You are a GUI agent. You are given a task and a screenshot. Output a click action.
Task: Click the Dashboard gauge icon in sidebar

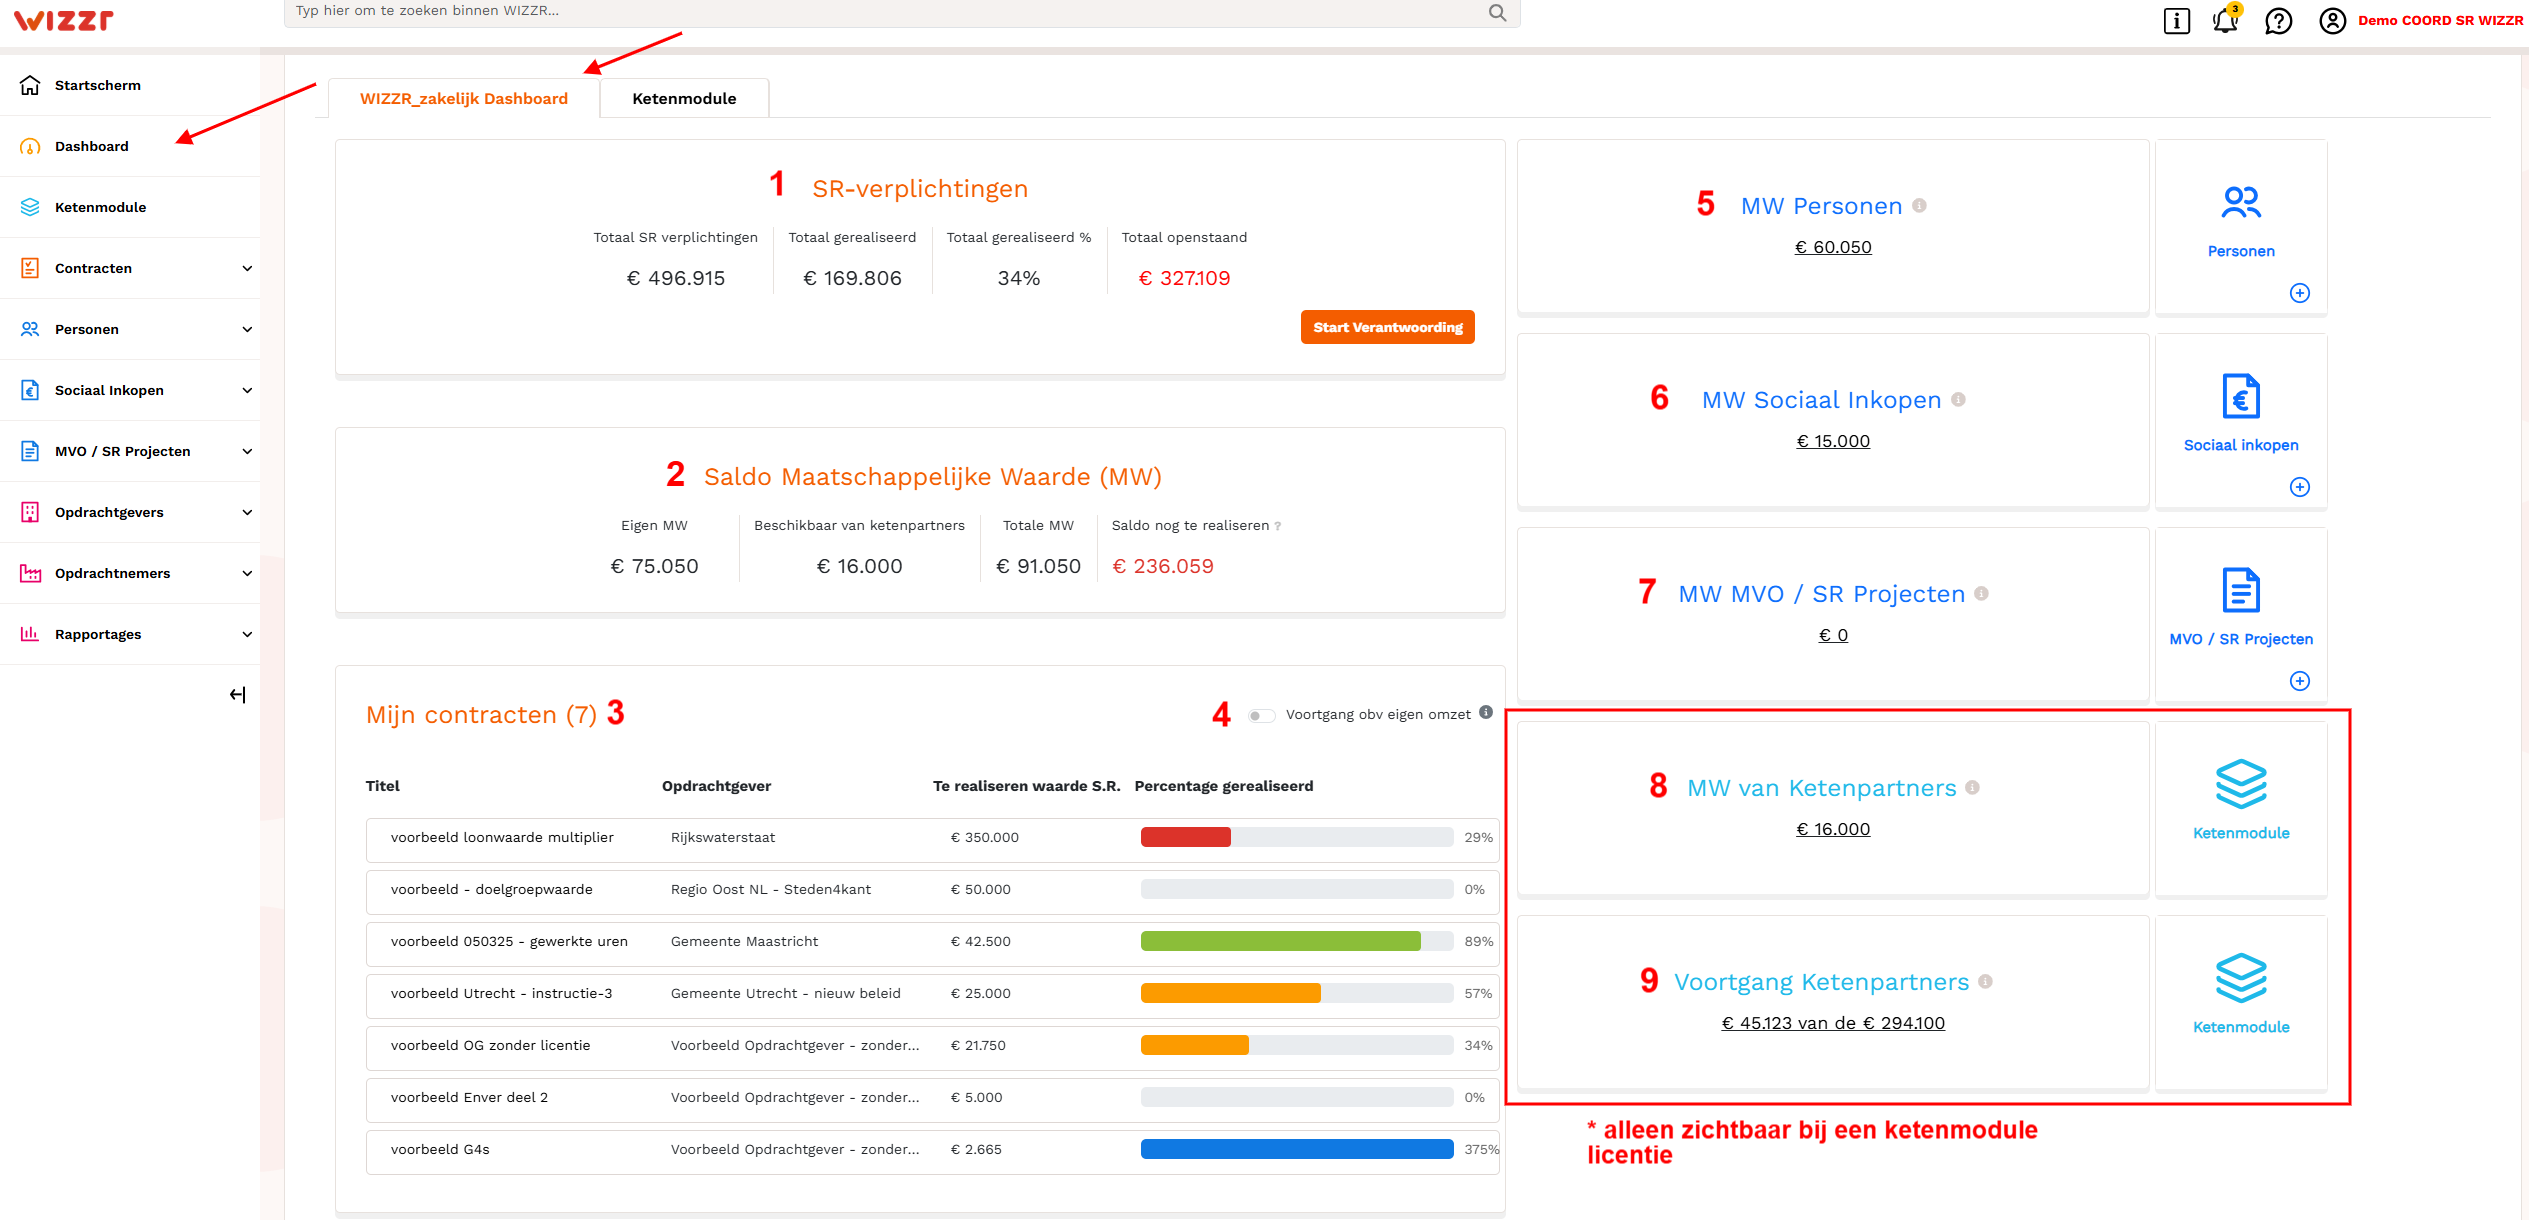coord(30,146)
